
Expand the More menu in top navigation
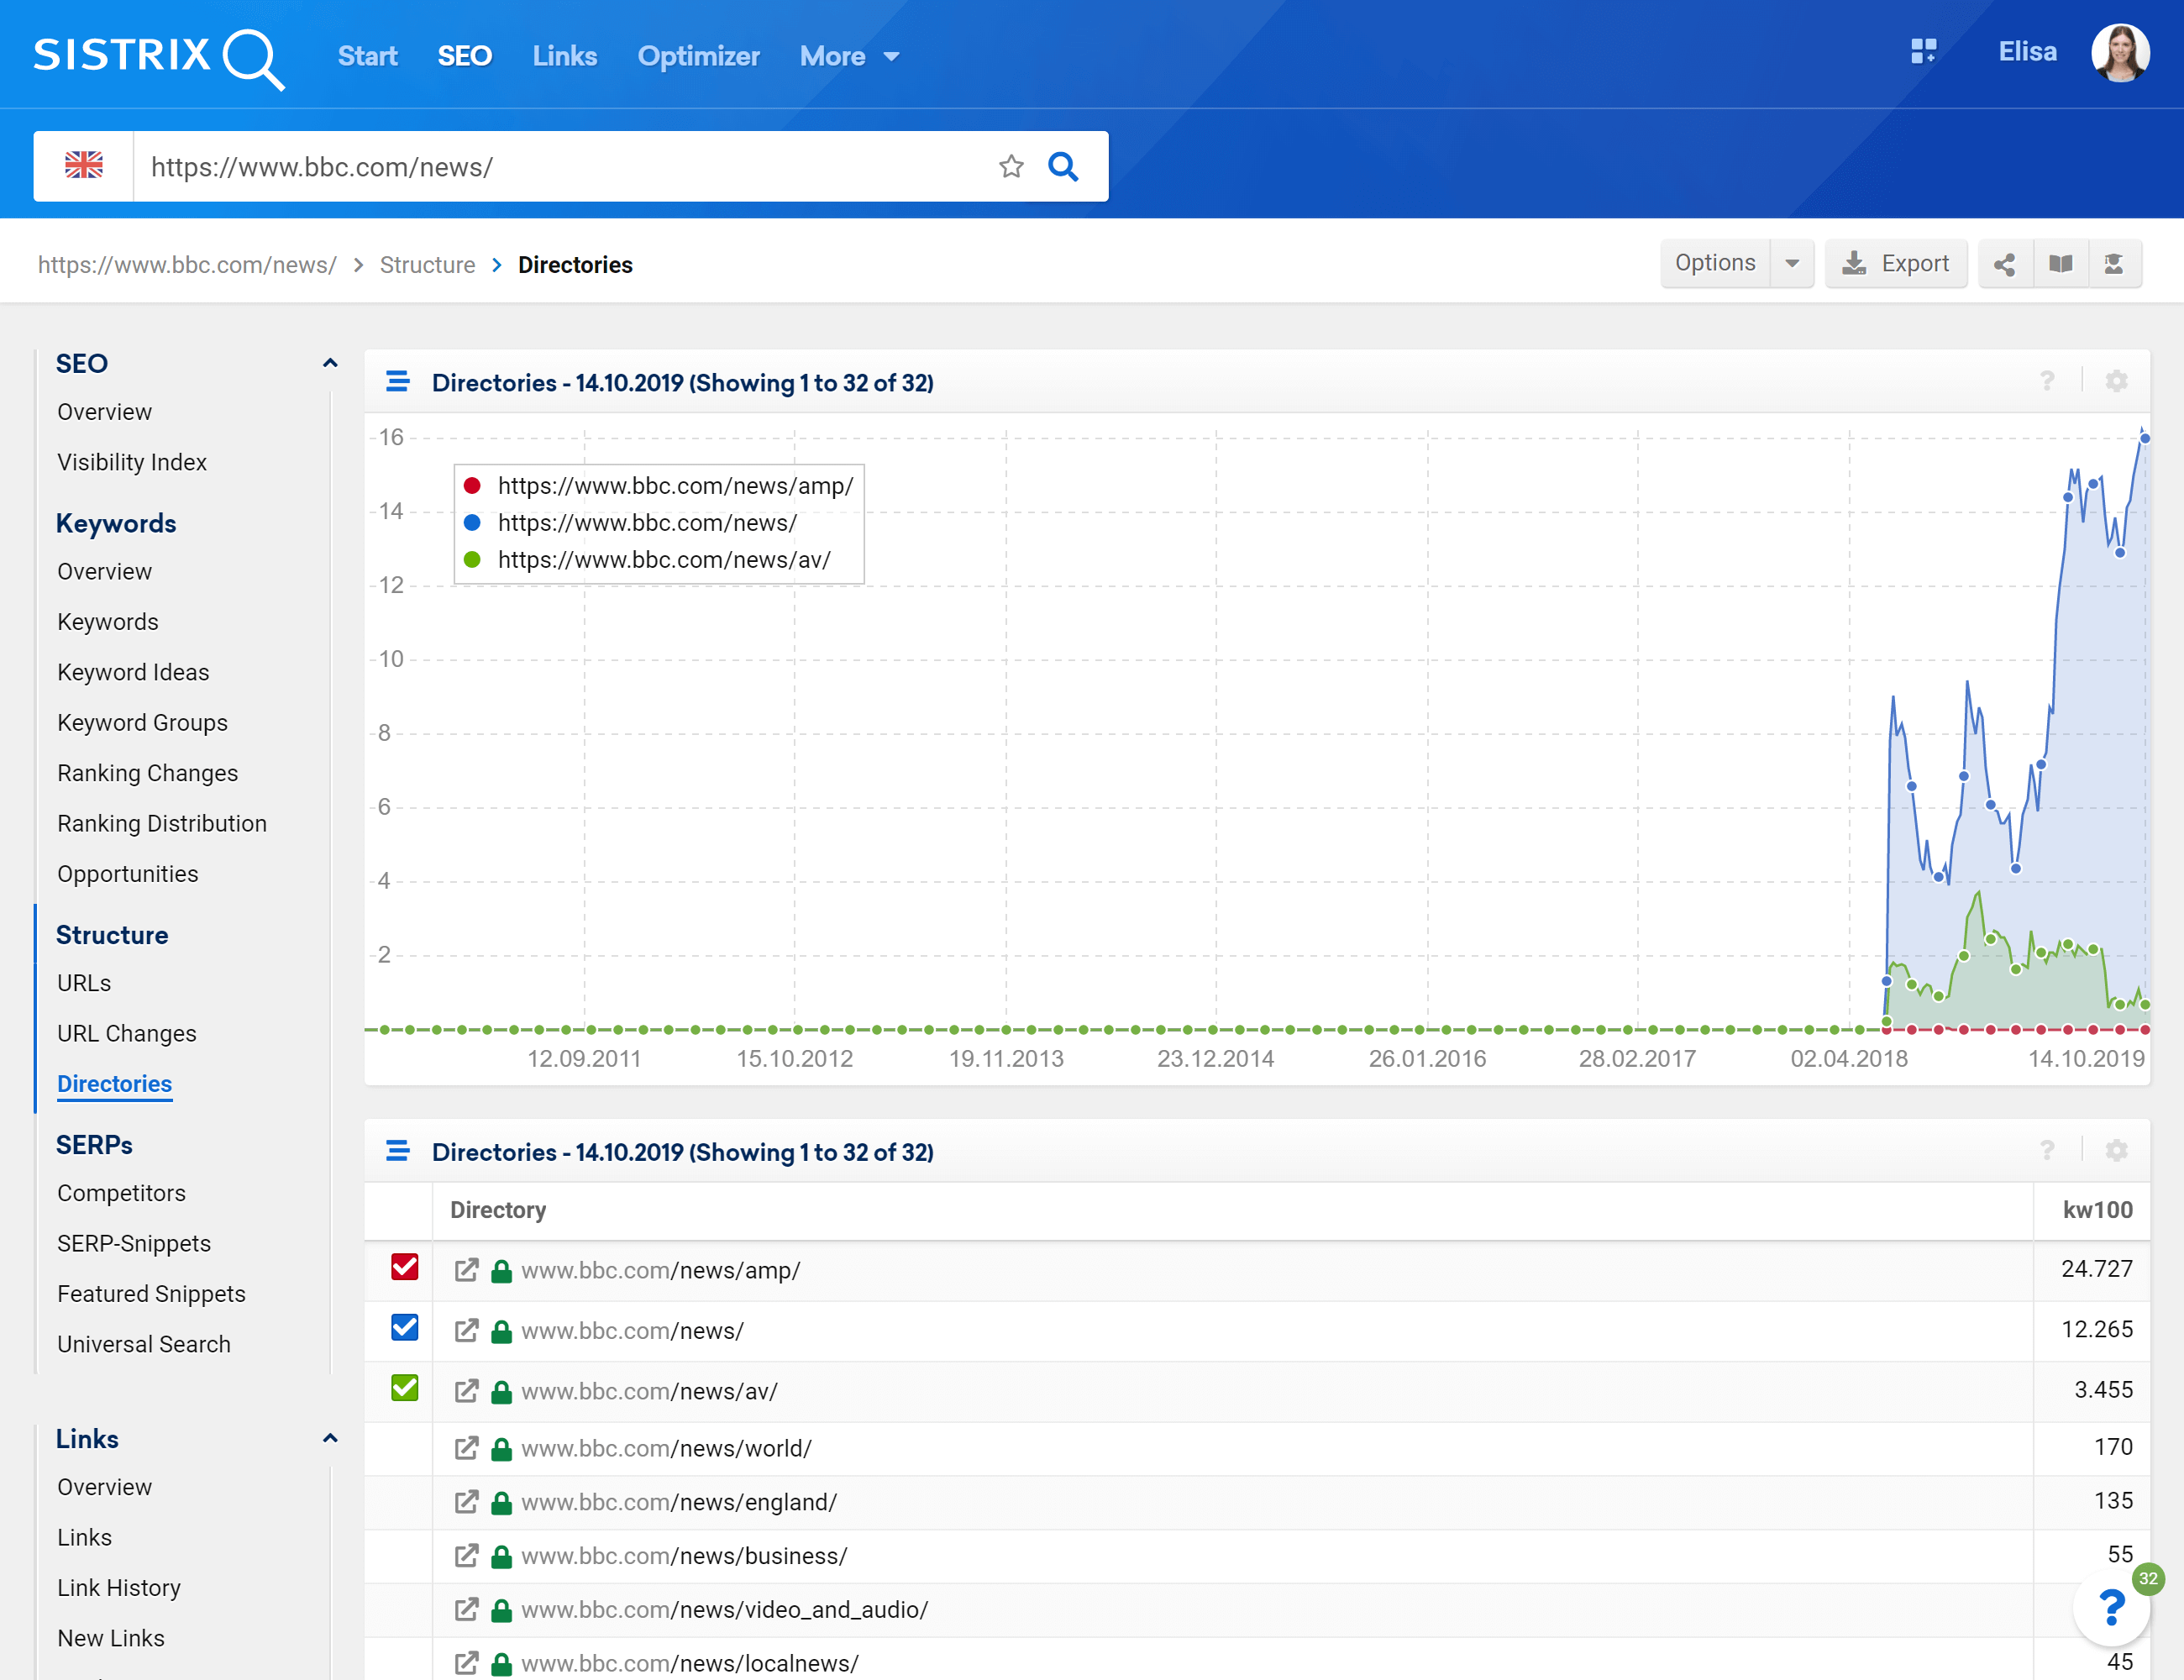click(849, 56)
